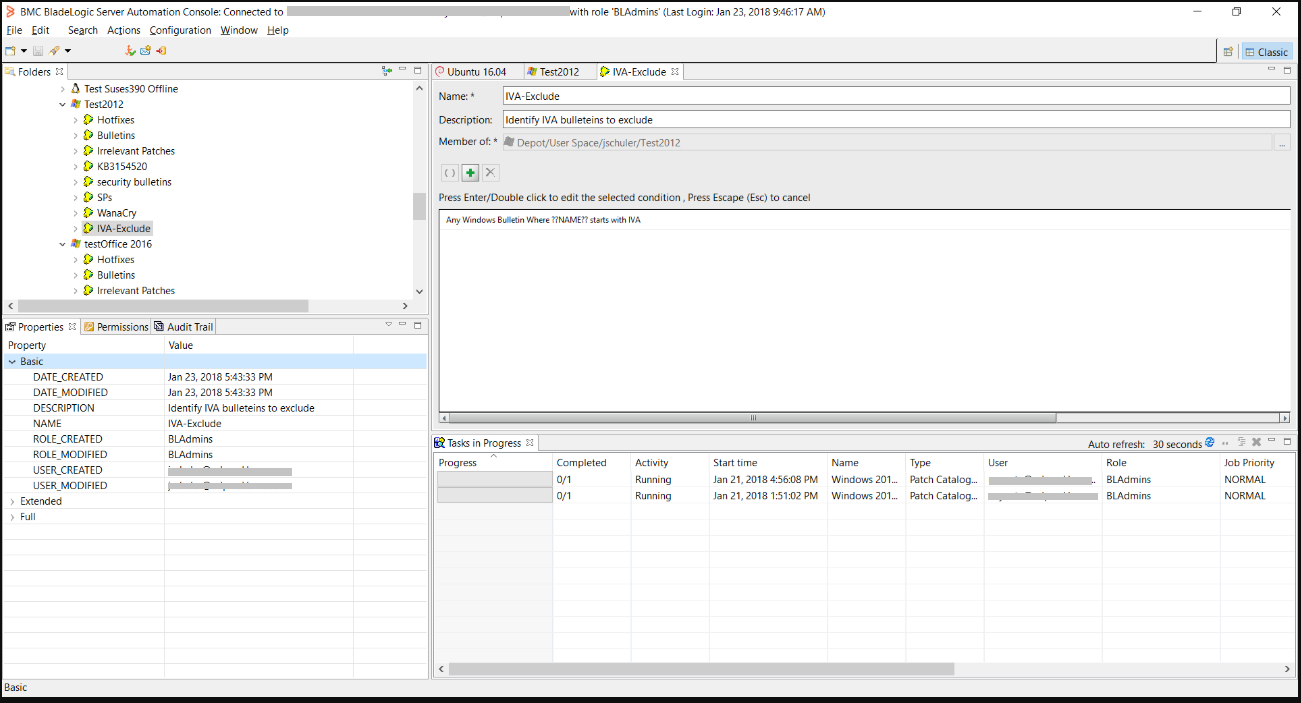Switch to the Permissions tab

[x=116, y=327]
